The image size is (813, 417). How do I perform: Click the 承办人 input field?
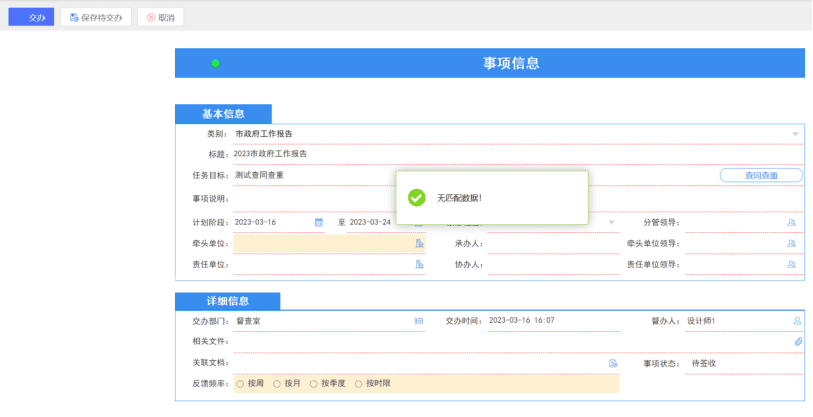point(553,243)
